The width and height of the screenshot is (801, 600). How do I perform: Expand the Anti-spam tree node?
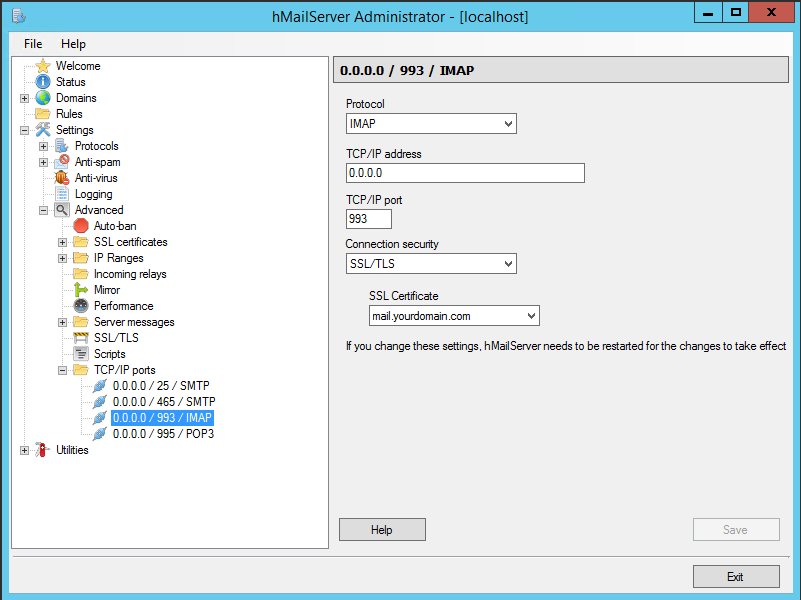click(x=43, y=162)
